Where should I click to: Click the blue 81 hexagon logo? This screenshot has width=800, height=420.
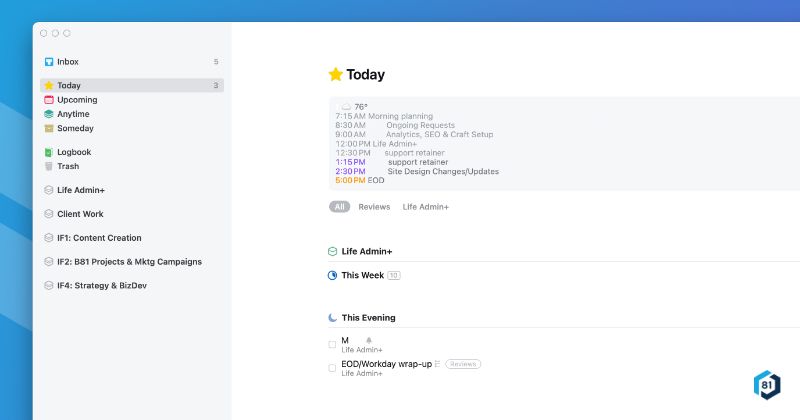pos(767,387)
